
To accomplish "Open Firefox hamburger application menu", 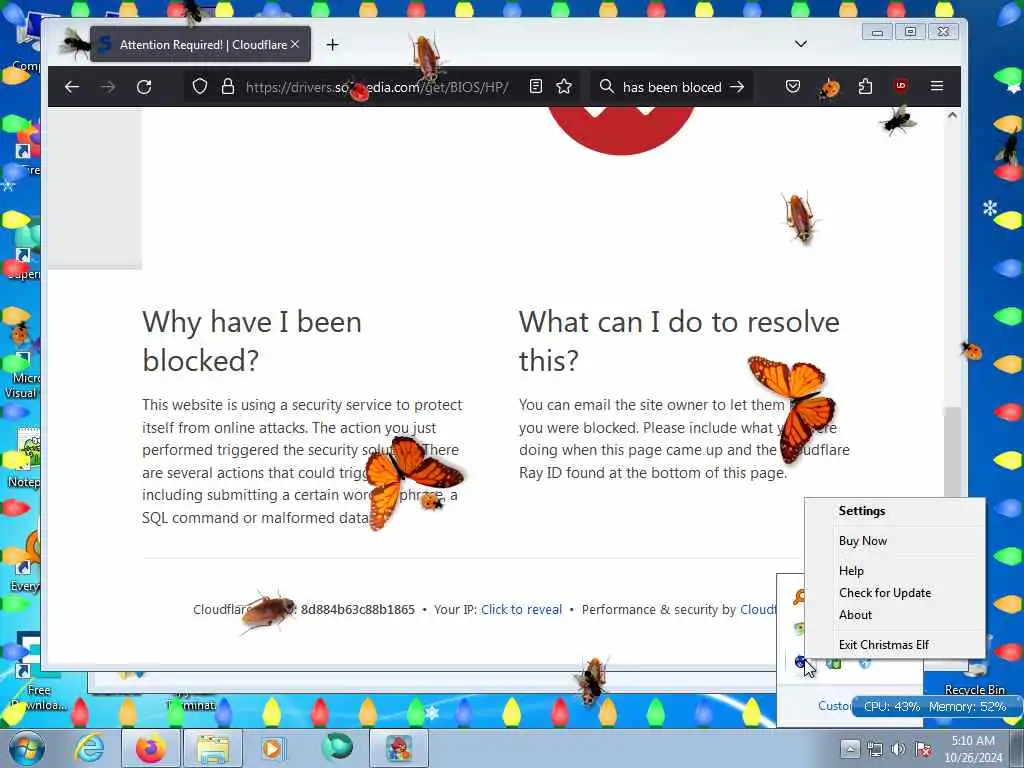I will (x=936, y=86).
